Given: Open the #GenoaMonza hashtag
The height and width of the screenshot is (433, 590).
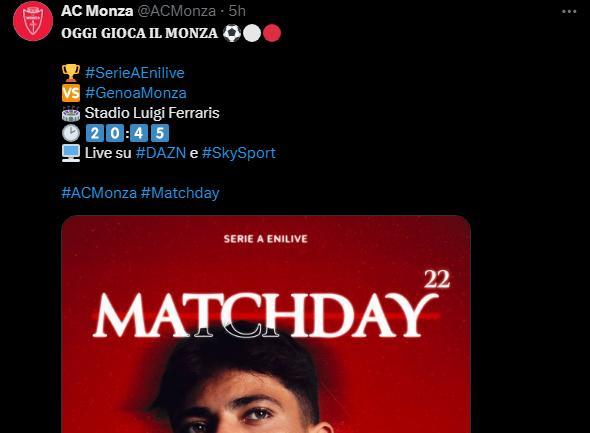Looking at the screenshot, I should [136, 93].
